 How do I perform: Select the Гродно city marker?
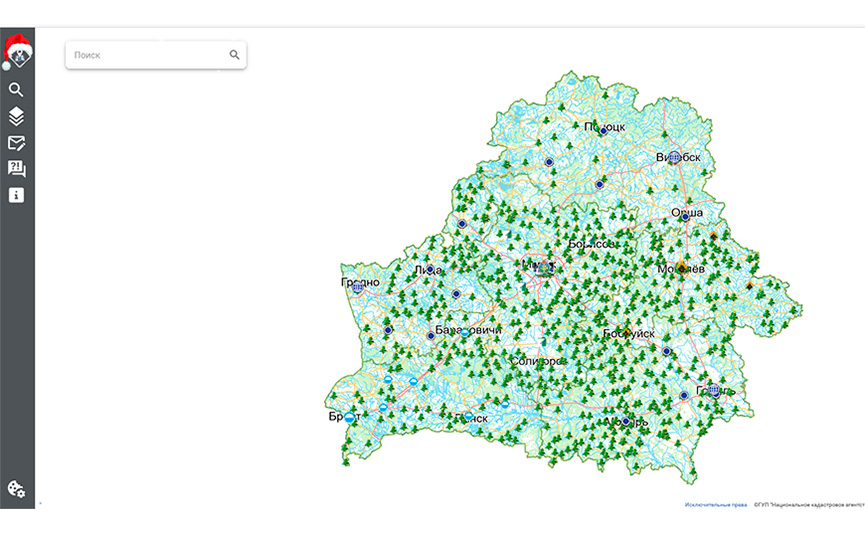tap(357, 287)
